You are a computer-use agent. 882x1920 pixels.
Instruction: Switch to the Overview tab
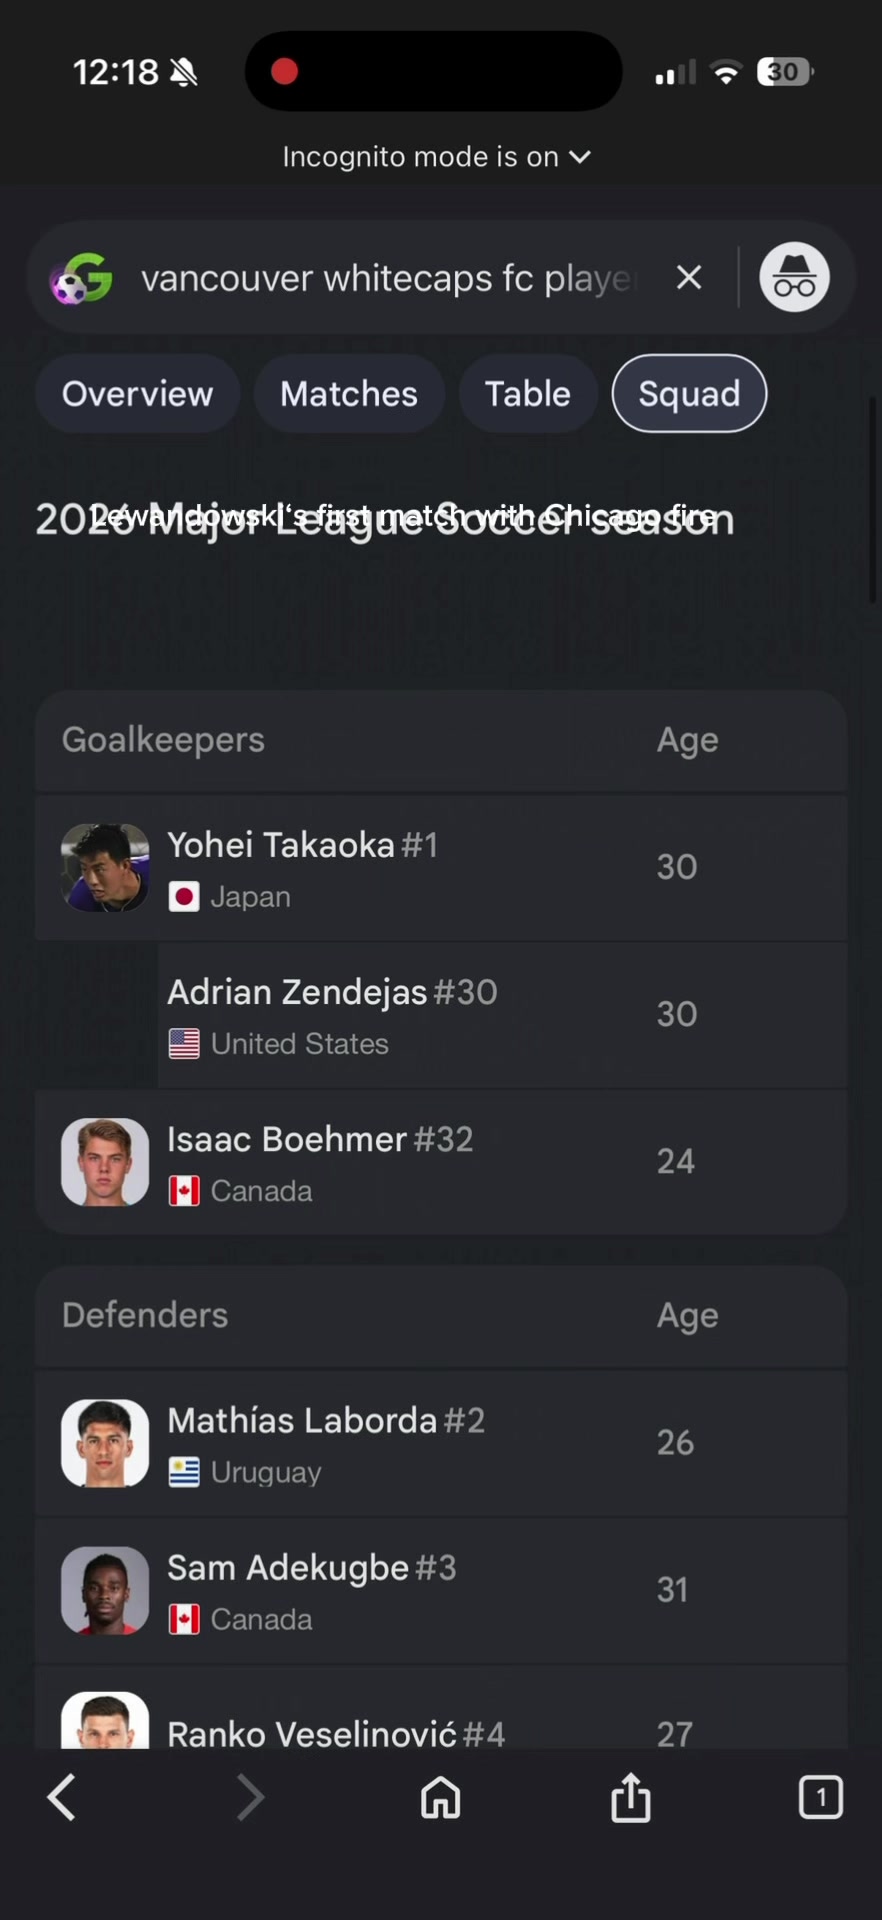138,393
